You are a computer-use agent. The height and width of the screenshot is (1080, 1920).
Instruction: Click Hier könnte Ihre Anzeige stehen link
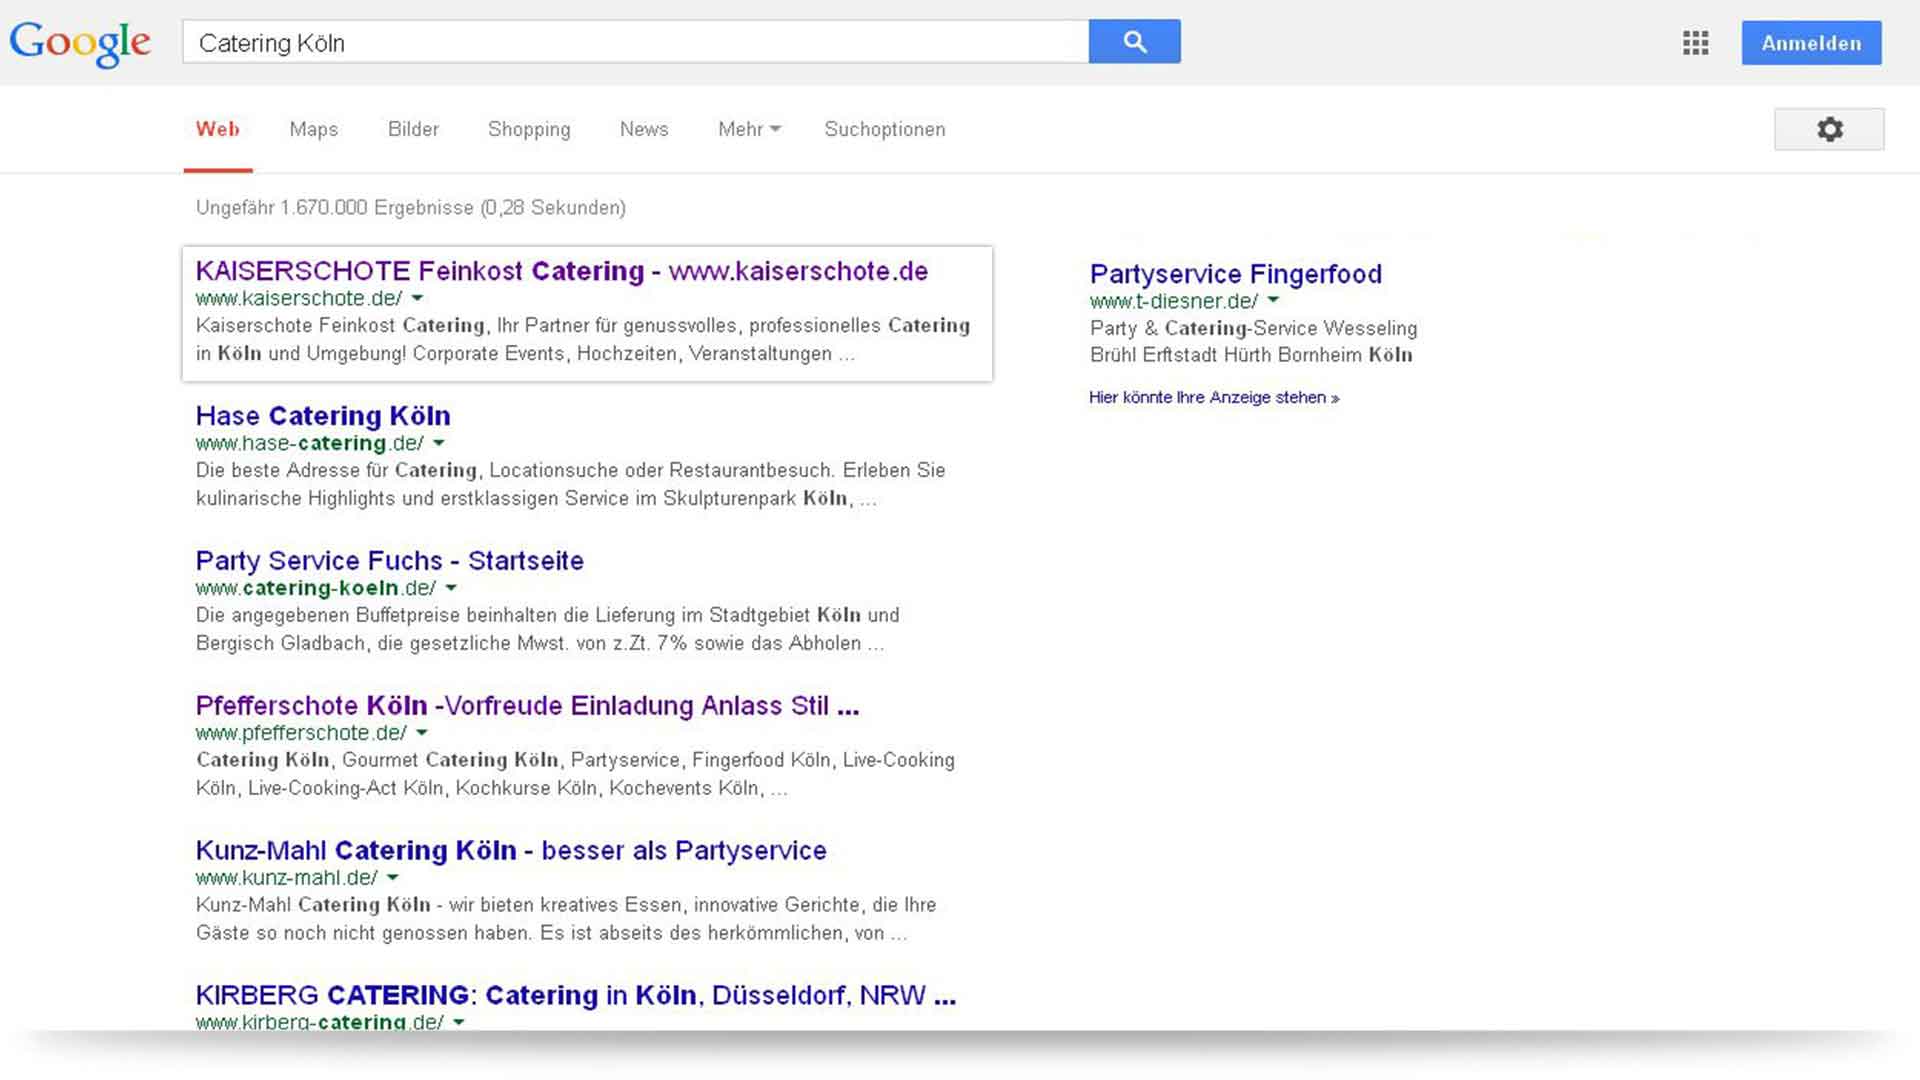click(1214, 397)
